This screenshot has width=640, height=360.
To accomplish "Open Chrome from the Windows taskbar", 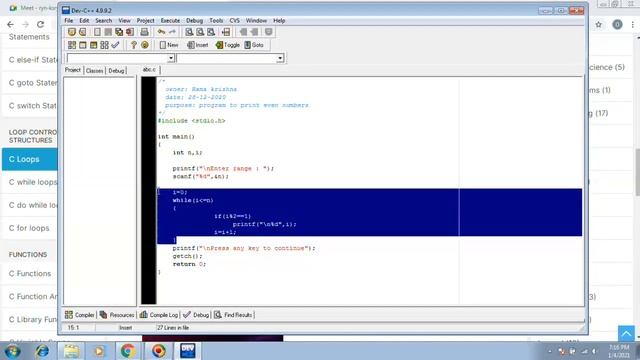I will point(128,351).
